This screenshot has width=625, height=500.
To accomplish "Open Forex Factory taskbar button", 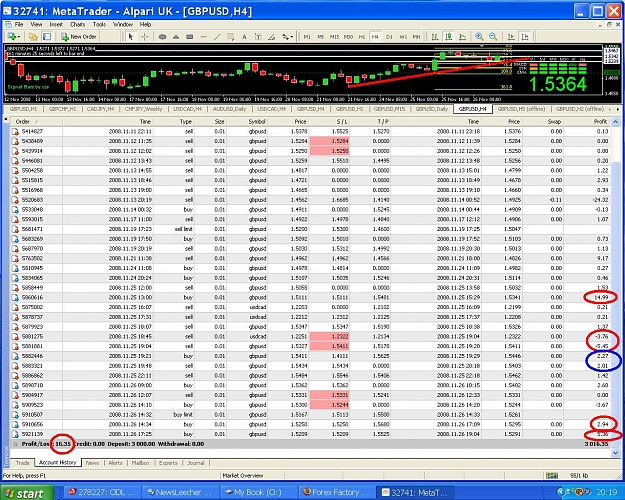I will (x=335, y=492).
